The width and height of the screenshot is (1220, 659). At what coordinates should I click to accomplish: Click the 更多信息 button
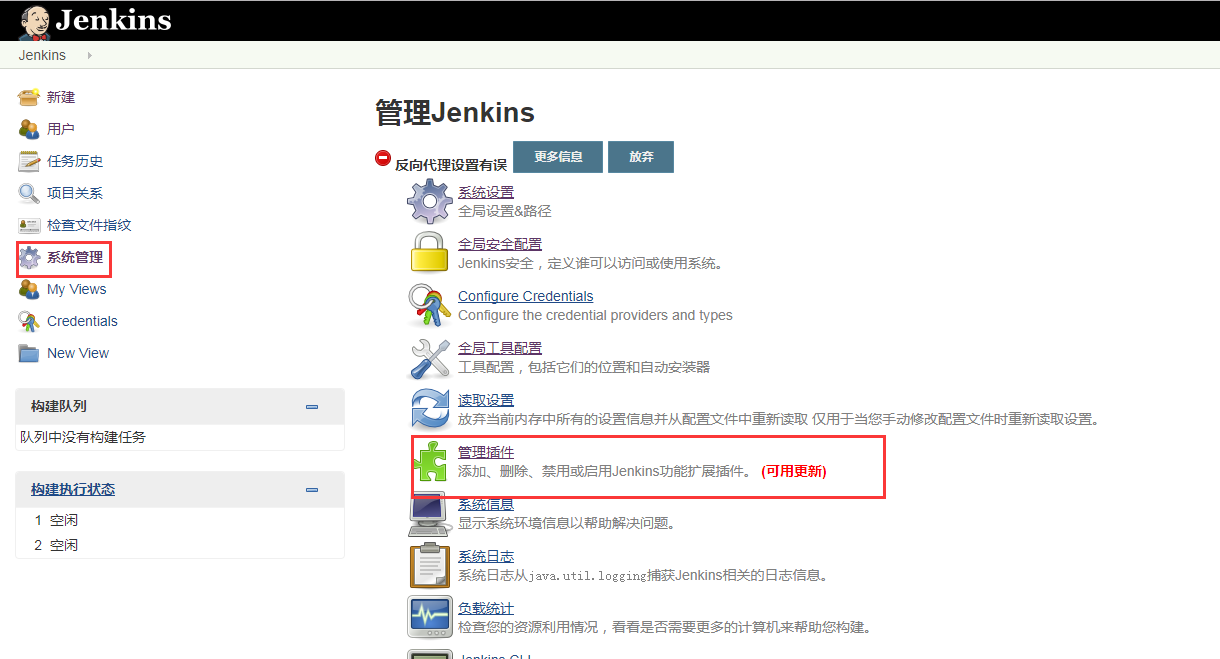coord(557,157)
